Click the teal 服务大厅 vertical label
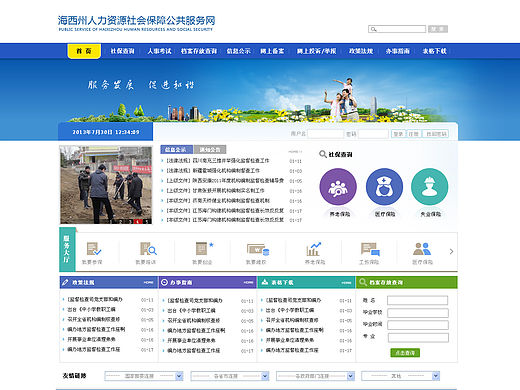Image resolution: width=520 pixels, height=390 pixels. coord(67,249)
